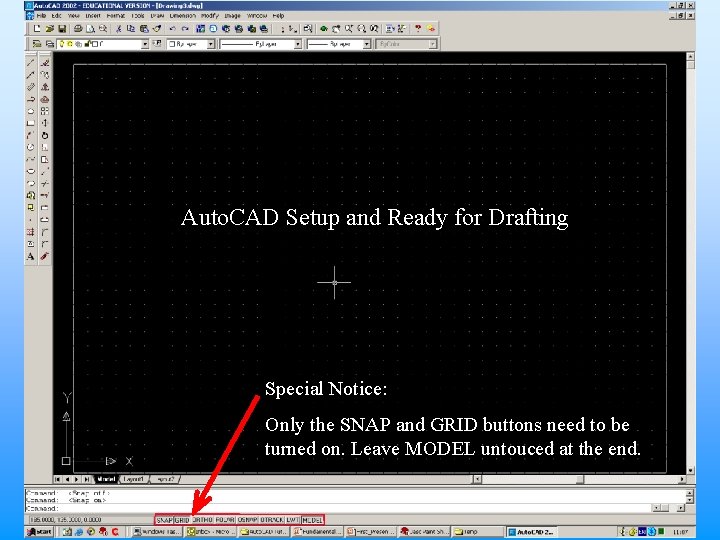Open the Modify menu

pos(210,16)
